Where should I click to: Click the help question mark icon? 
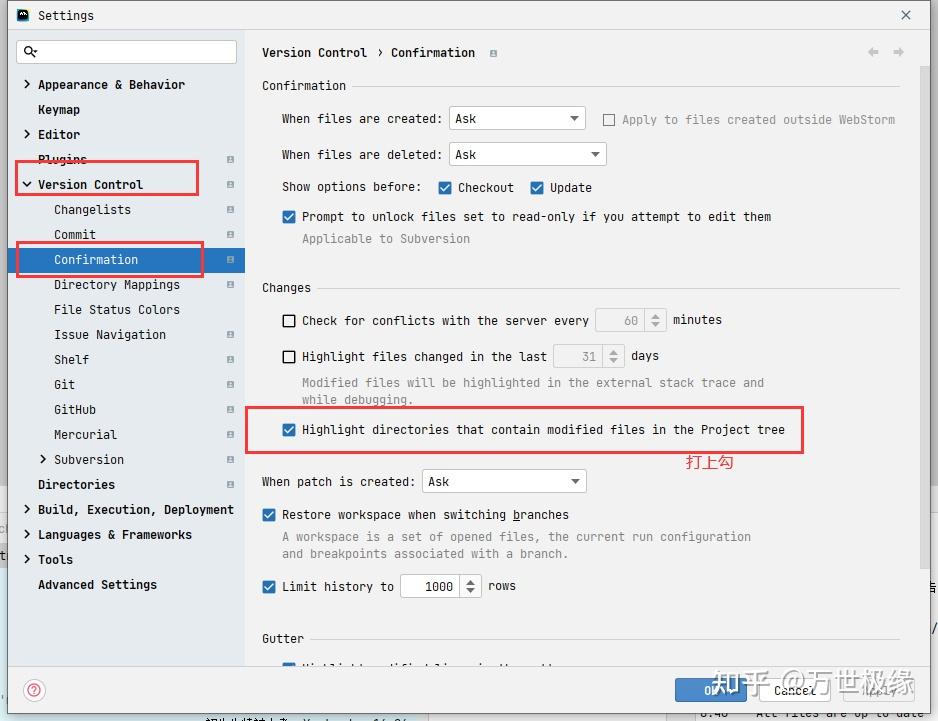pyautogui.click(x=34, y=690)
